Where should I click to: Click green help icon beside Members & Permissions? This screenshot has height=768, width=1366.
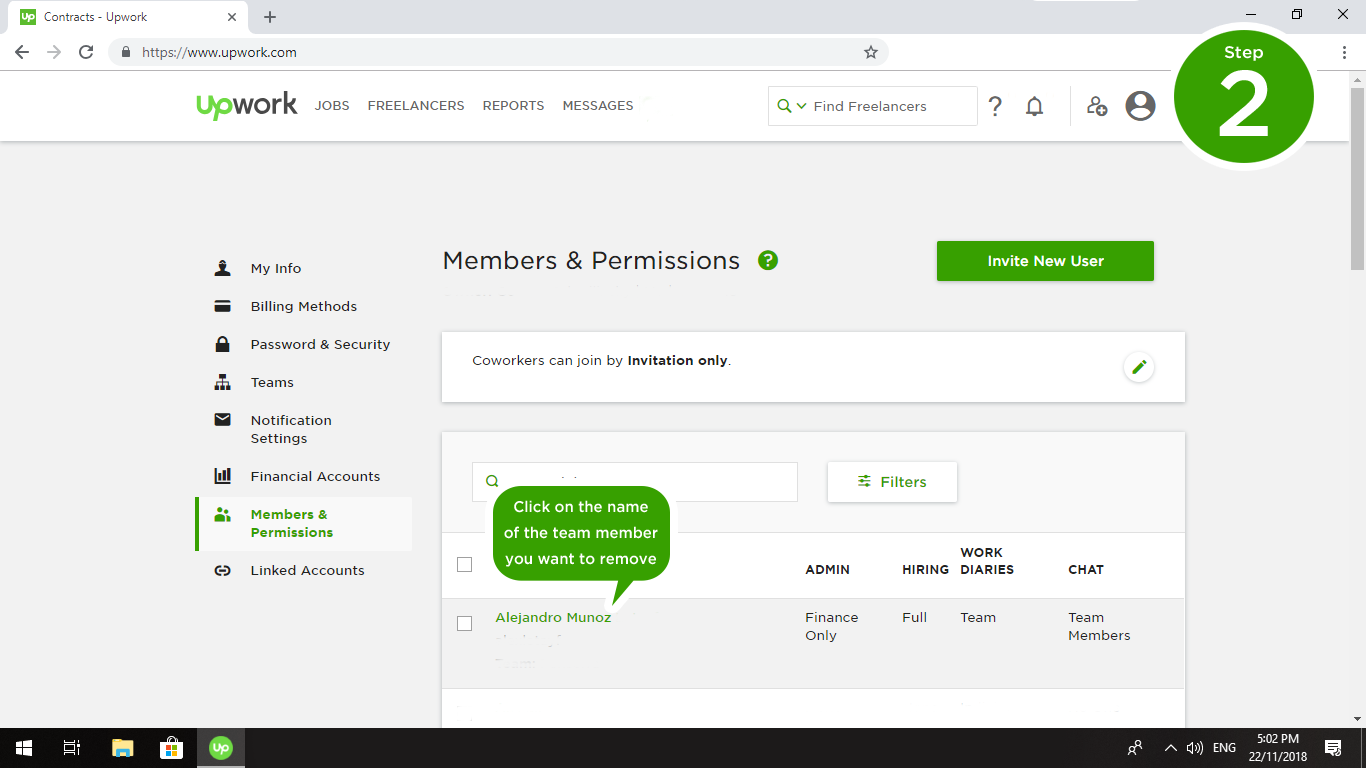tap(768, 261)
